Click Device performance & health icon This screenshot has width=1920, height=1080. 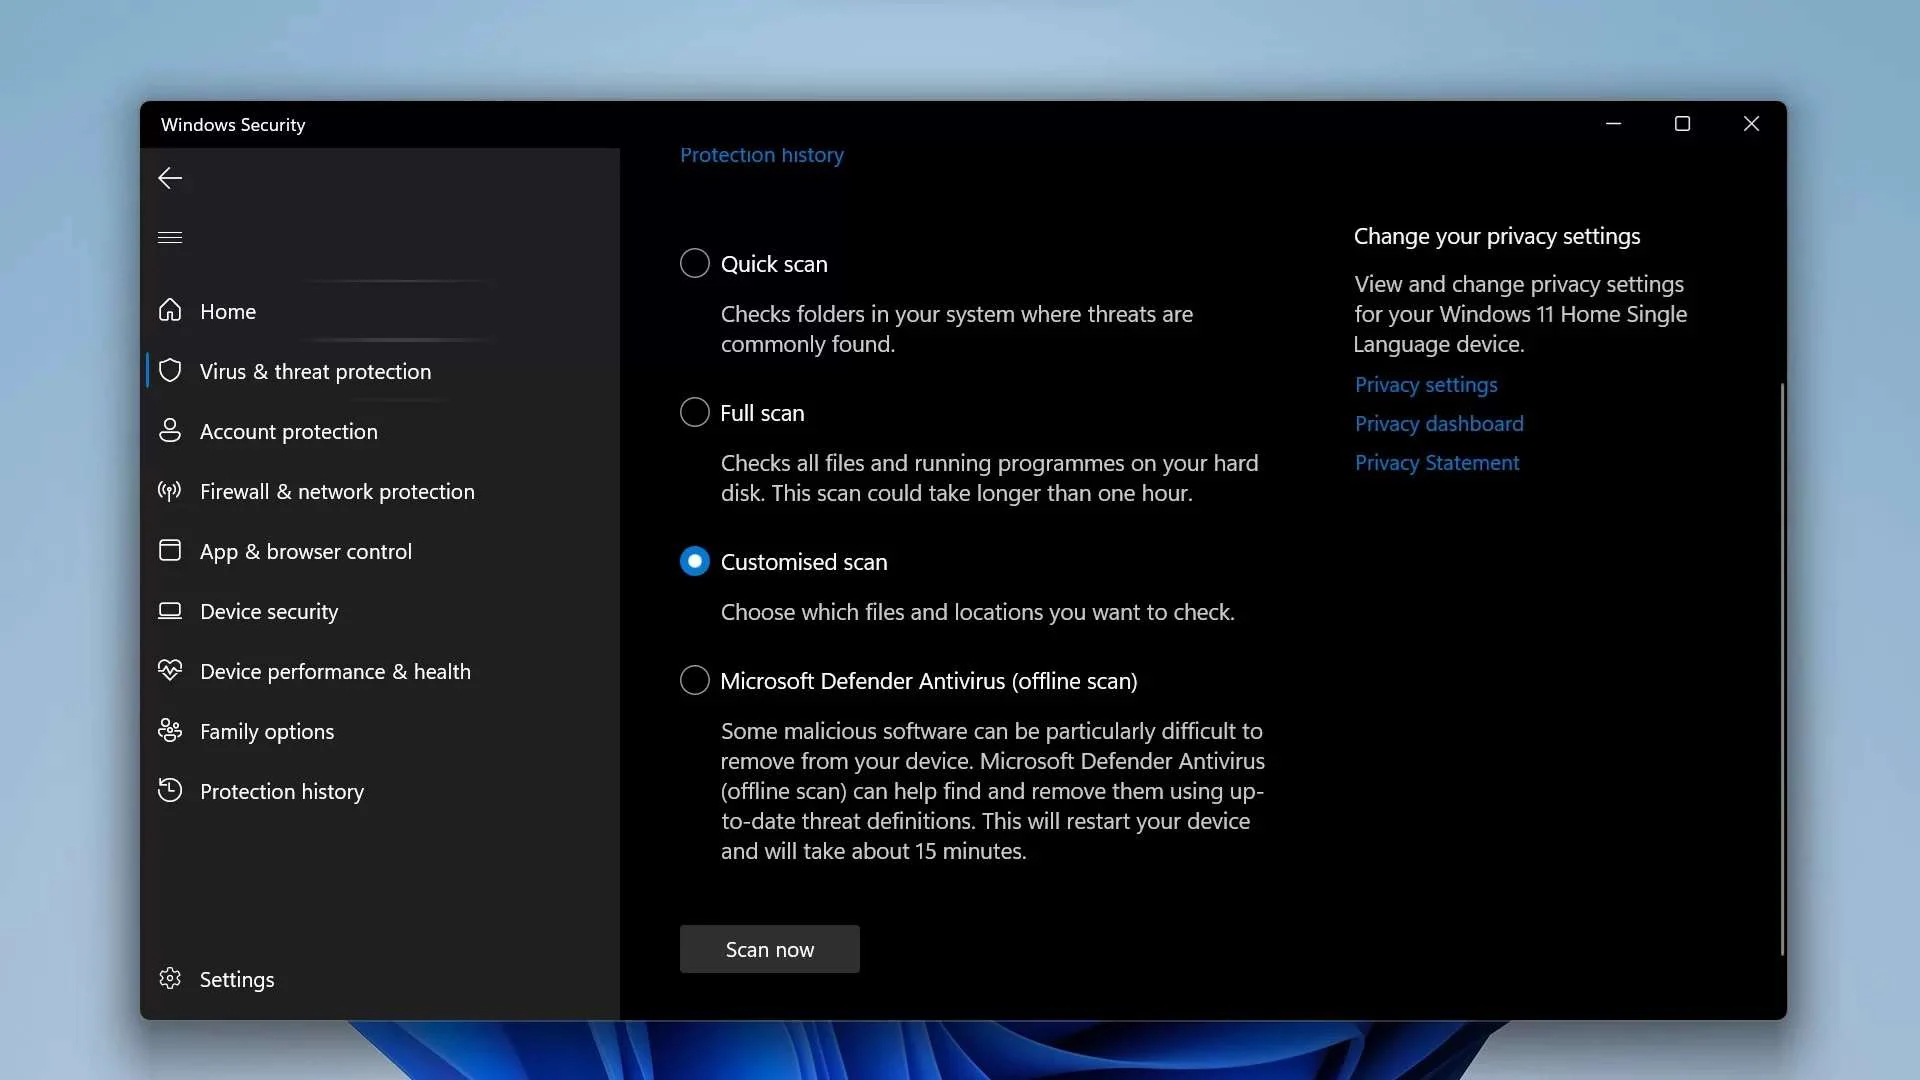click(167, 670)
